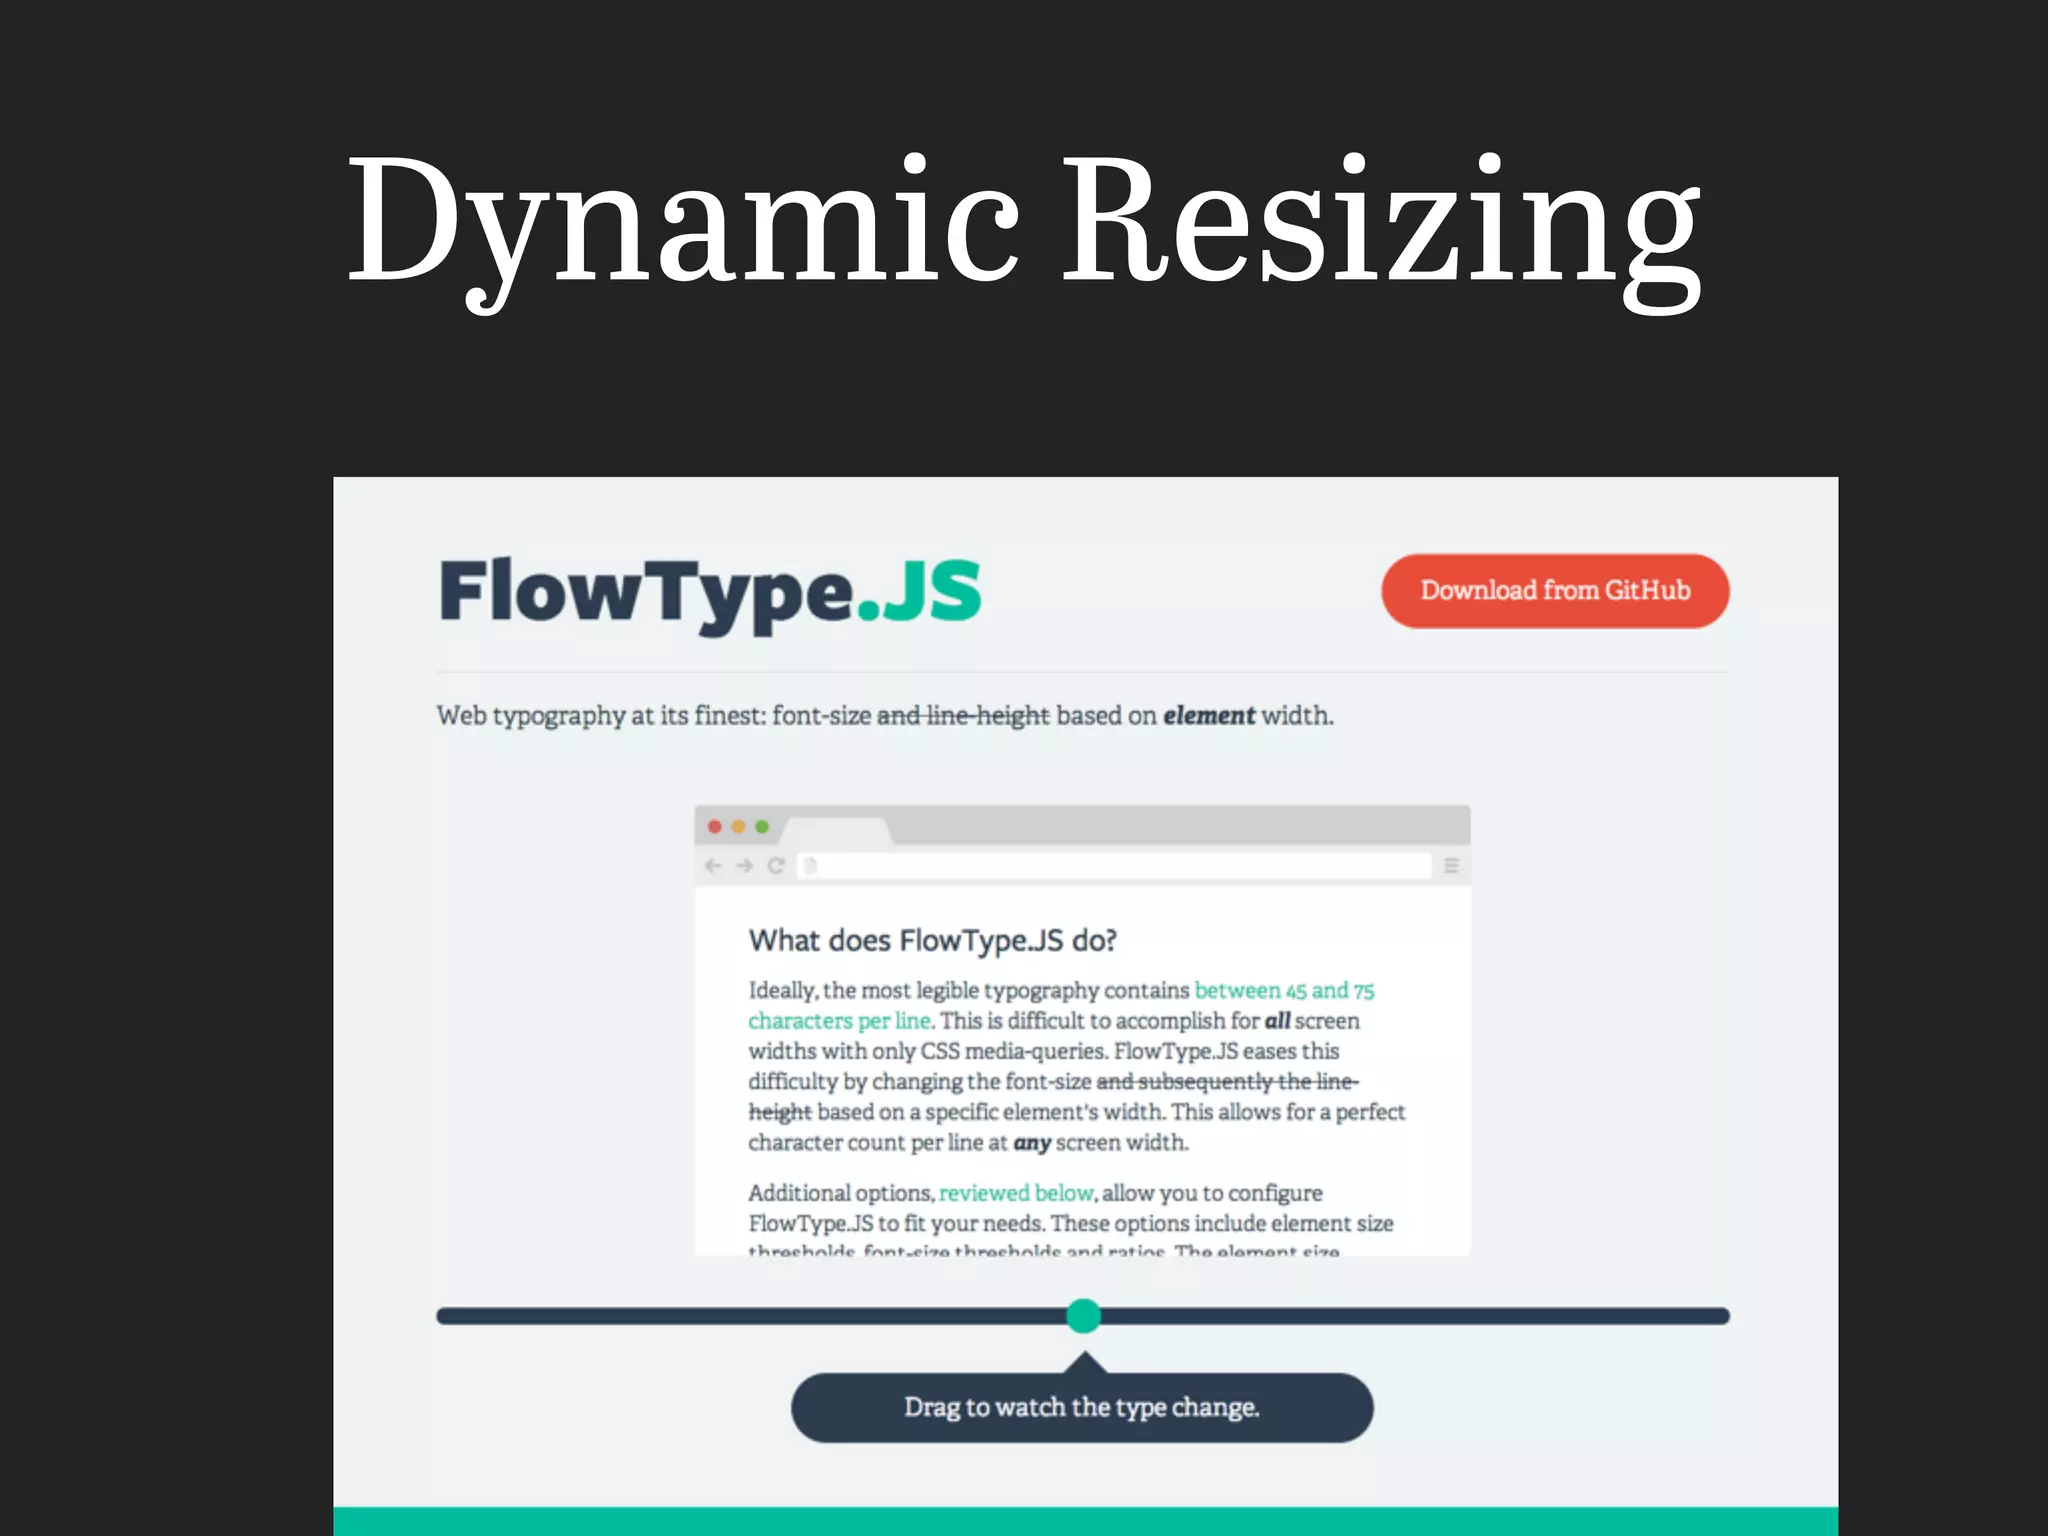Open the hamburger menu in mock browser
Viewport: 2048px width, 1536px height.
pyautogui.click(x=1451, y=866)
